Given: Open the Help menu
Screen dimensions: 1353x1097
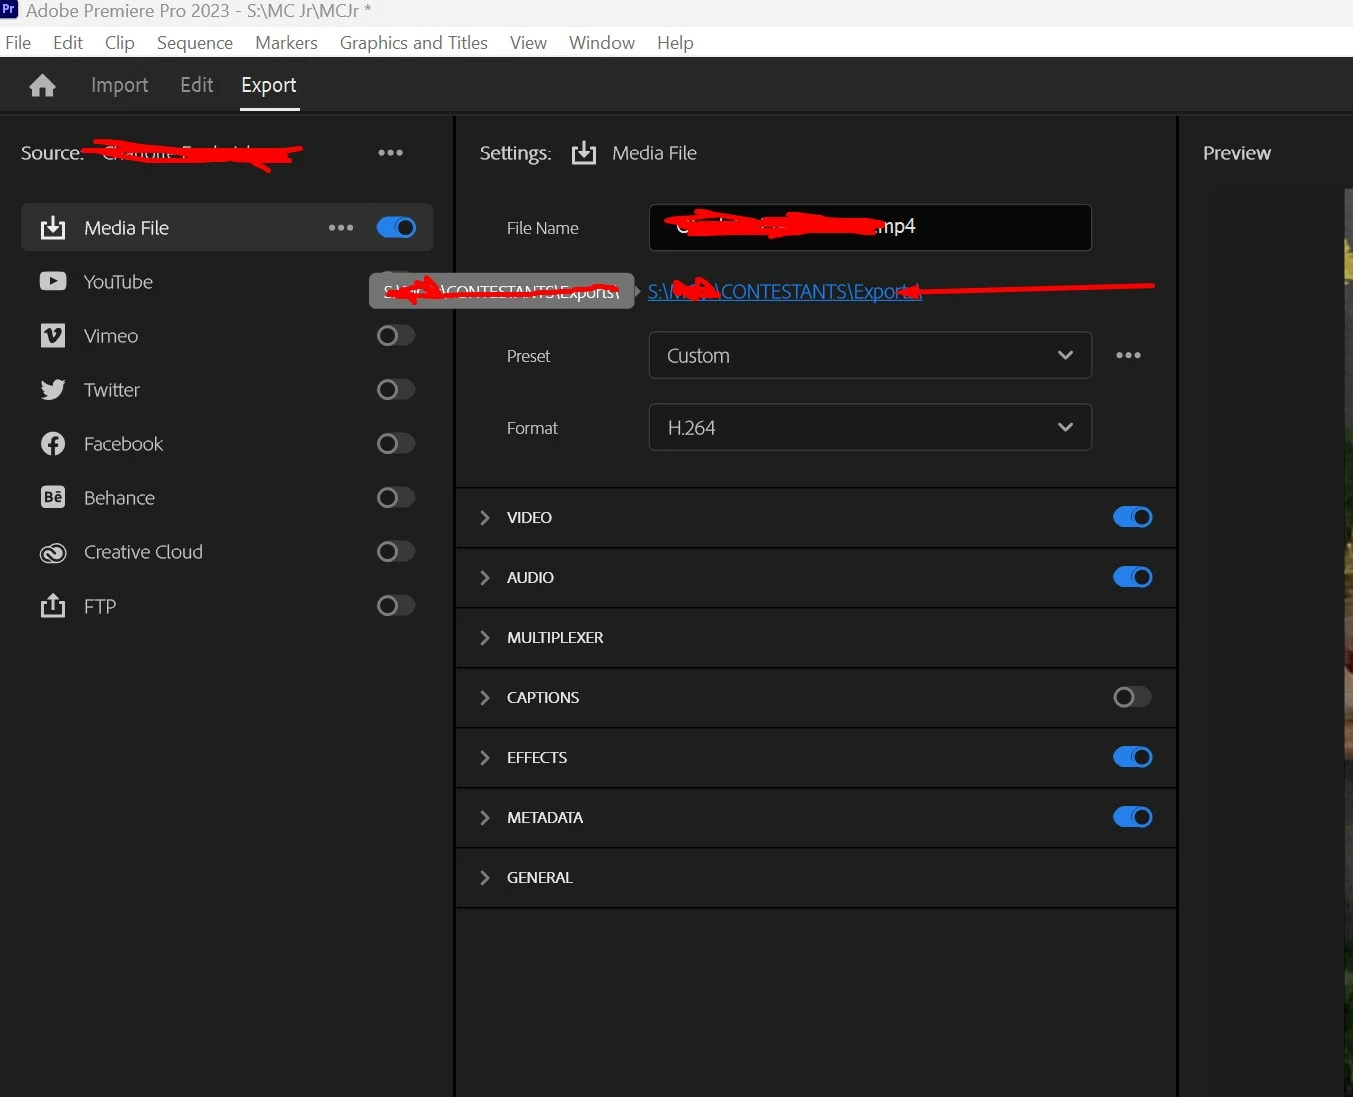Looking at the screenshot, I should (x=675, y=43).
